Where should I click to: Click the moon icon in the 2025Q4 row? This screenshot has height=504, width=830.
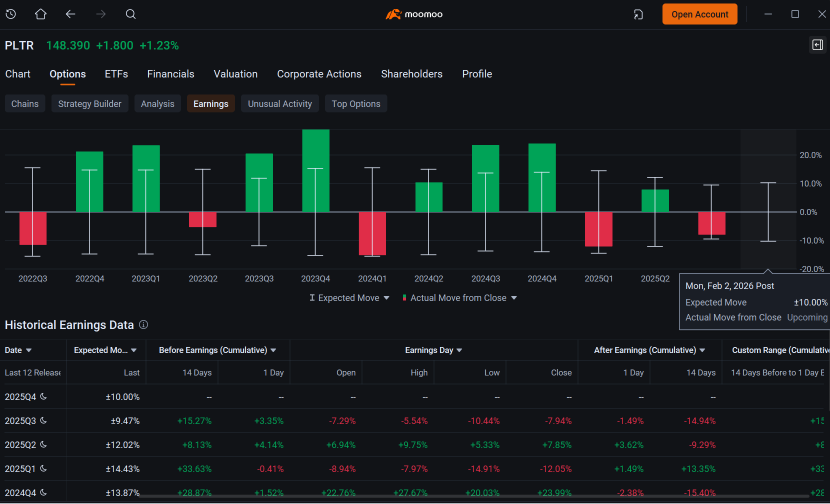click(x=43, y=397)
